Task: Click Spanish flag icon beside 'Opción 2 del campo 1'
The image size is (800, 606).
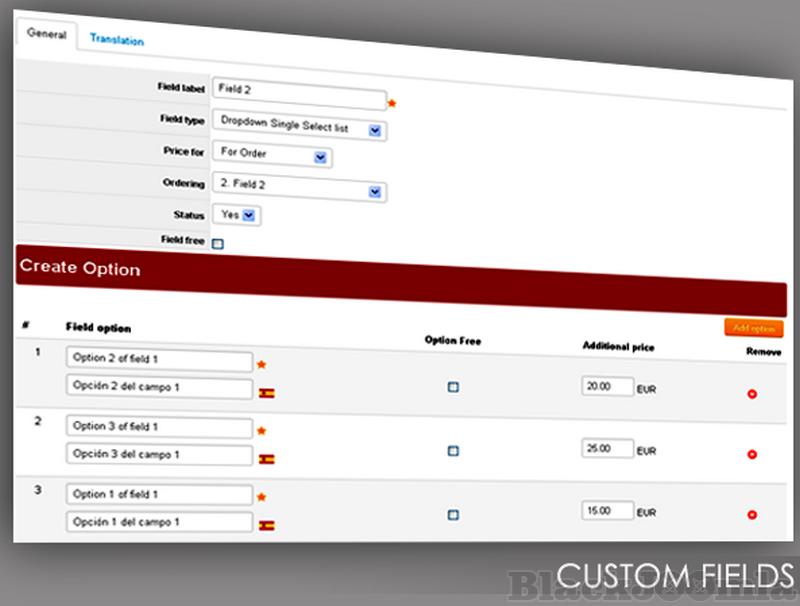Action: [266, 393]
